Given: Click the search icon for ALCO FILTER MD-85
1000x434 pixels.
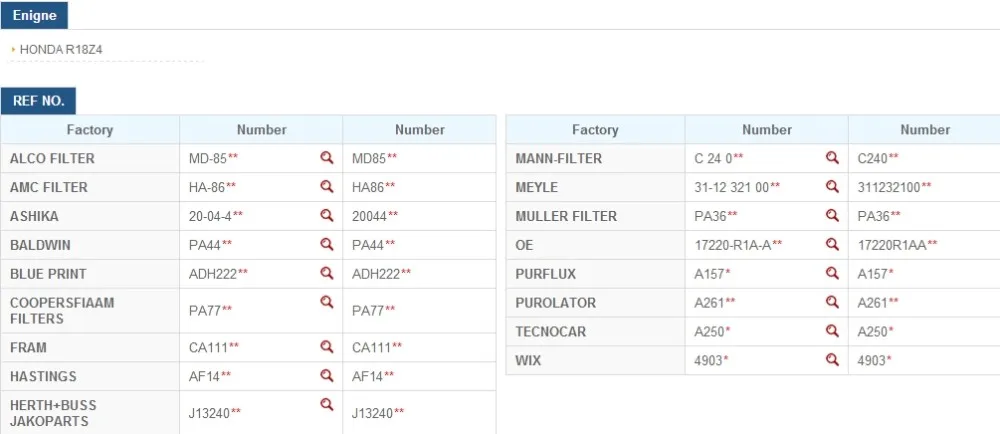Looking at the screenshot, I should coord(327,157).
